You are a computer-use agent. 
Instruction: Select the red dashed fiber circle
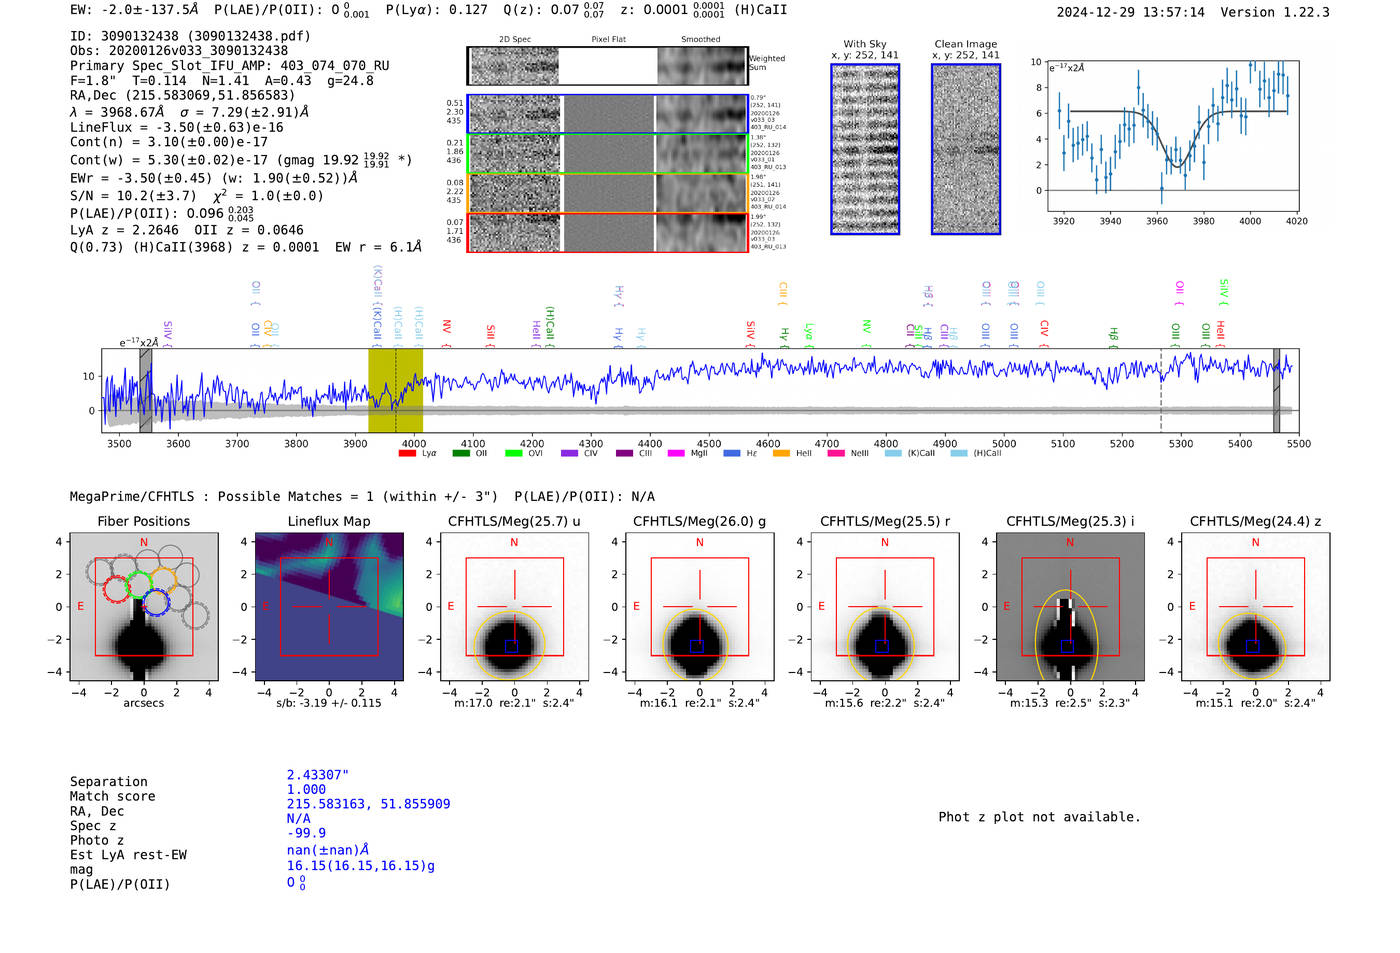117,588
